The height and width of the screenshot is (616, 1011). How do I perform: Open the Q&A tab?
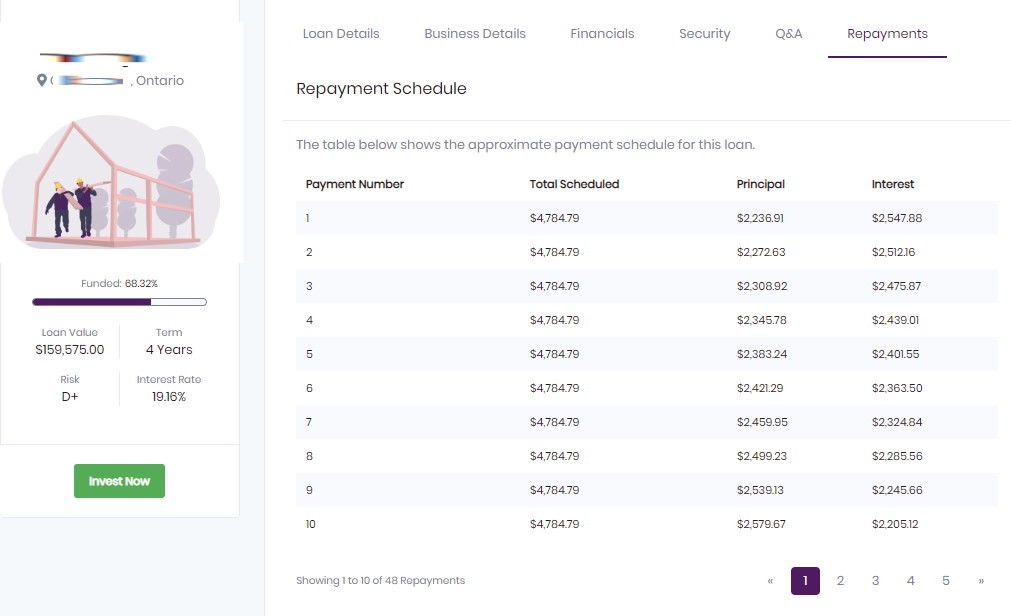789,34
